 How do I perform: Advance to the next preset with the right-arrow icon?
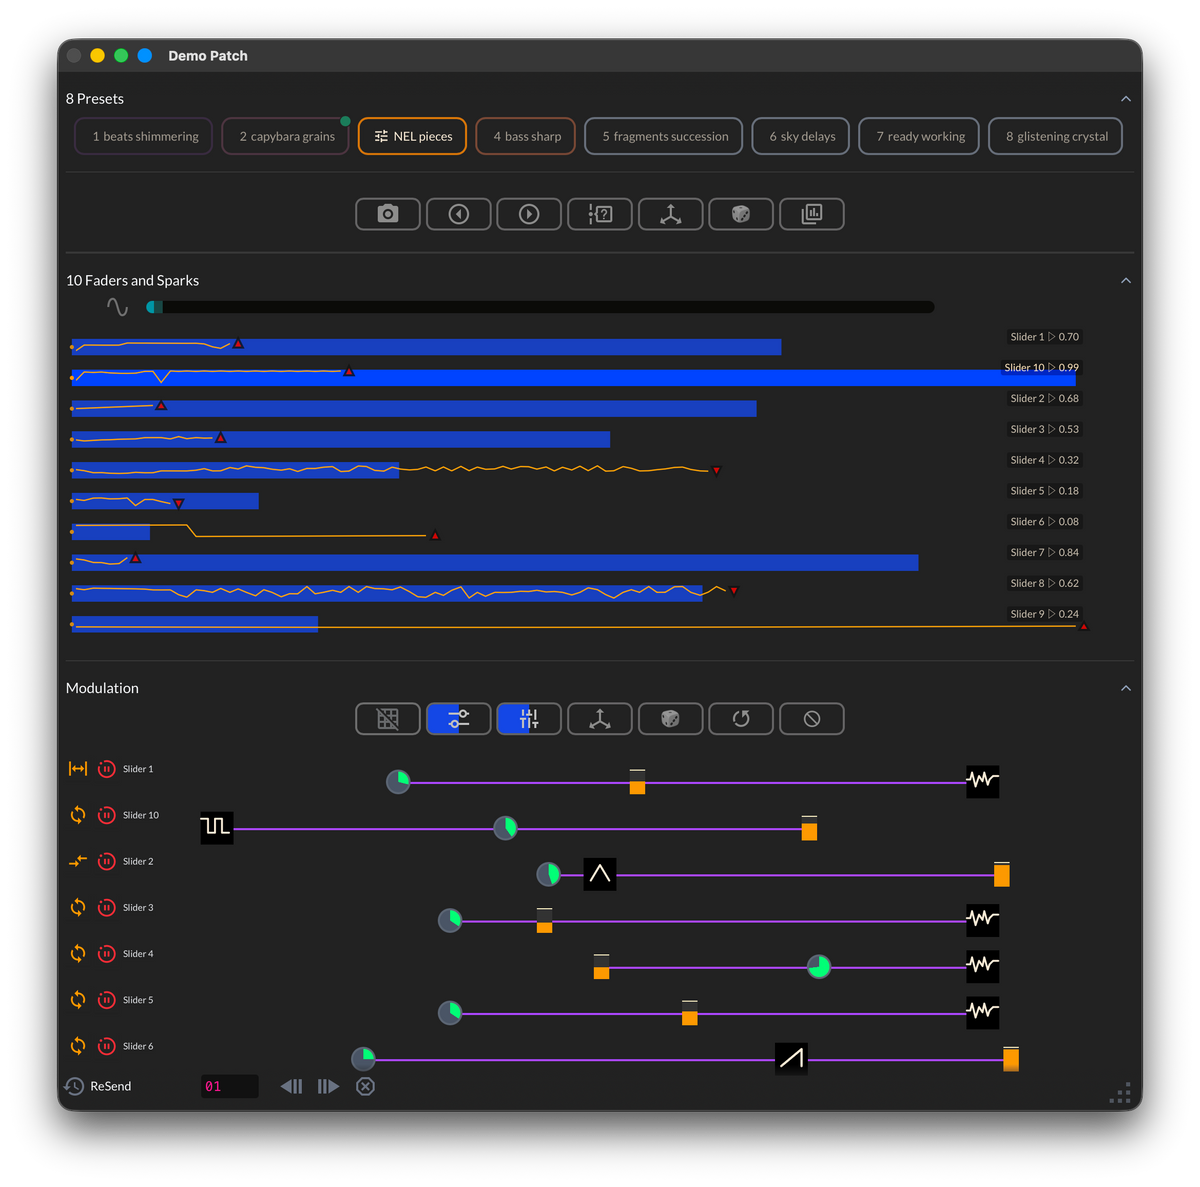529,214
